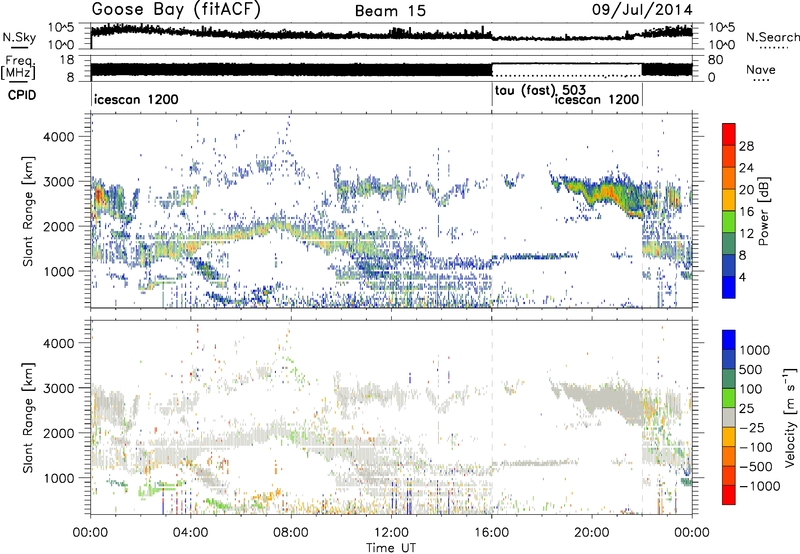Viewport: 800px width, 554px height.
Task: Click the blue bottom of Power color bar
Action: click(729, 287)
